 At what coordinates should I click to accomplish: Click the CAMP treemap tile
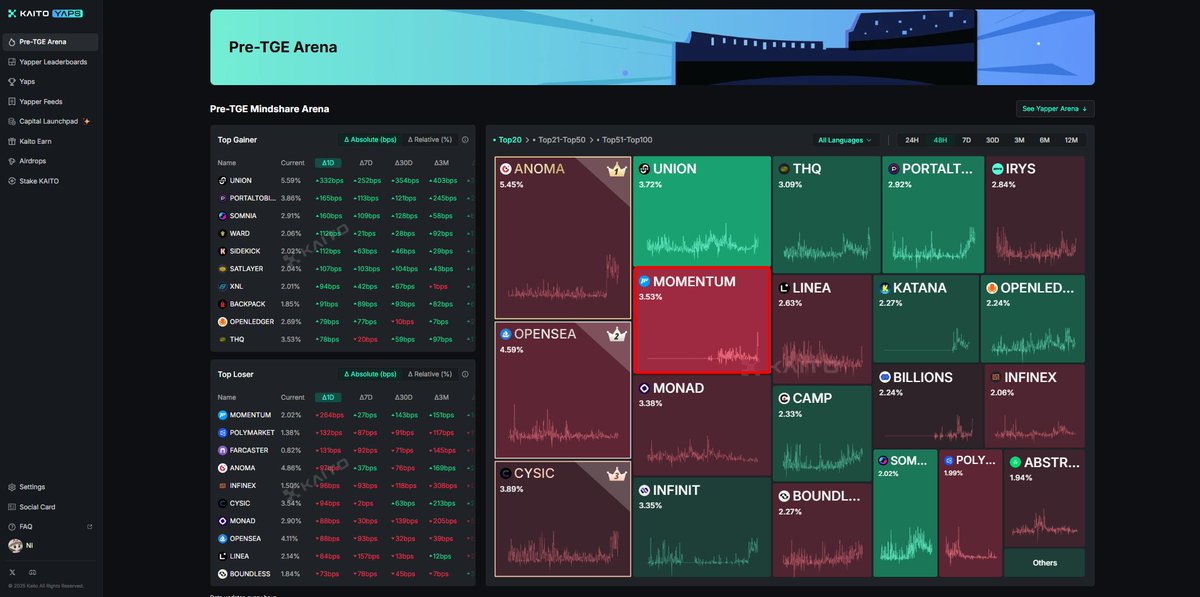tap(821, 434)
